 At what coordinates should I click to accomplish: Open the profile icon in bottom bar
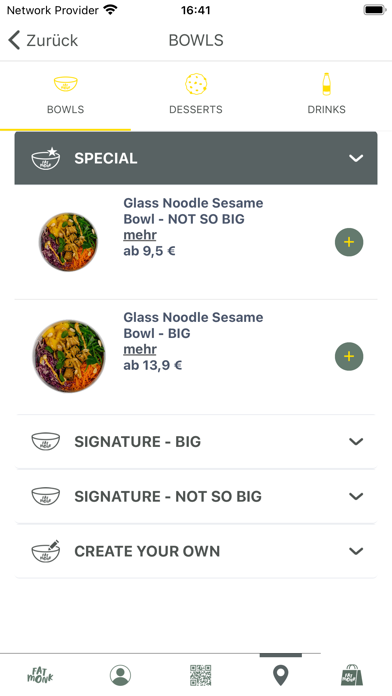[120, 676]
